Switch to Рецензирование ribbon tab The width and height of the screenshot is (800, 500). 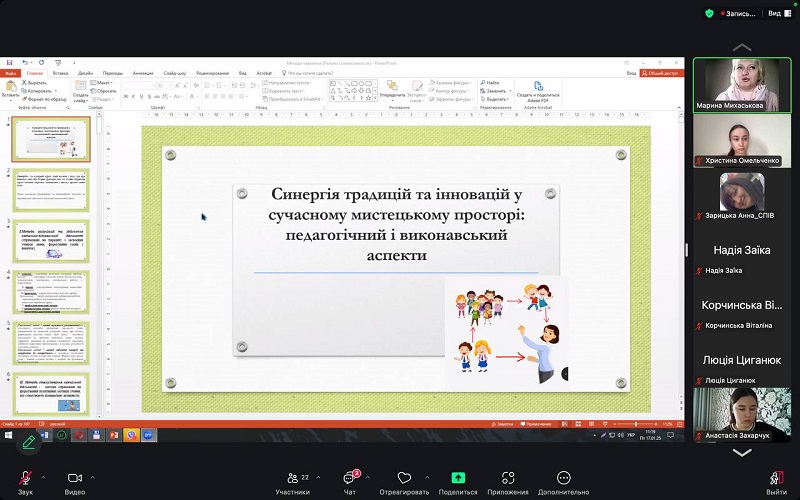click(212, 73)
